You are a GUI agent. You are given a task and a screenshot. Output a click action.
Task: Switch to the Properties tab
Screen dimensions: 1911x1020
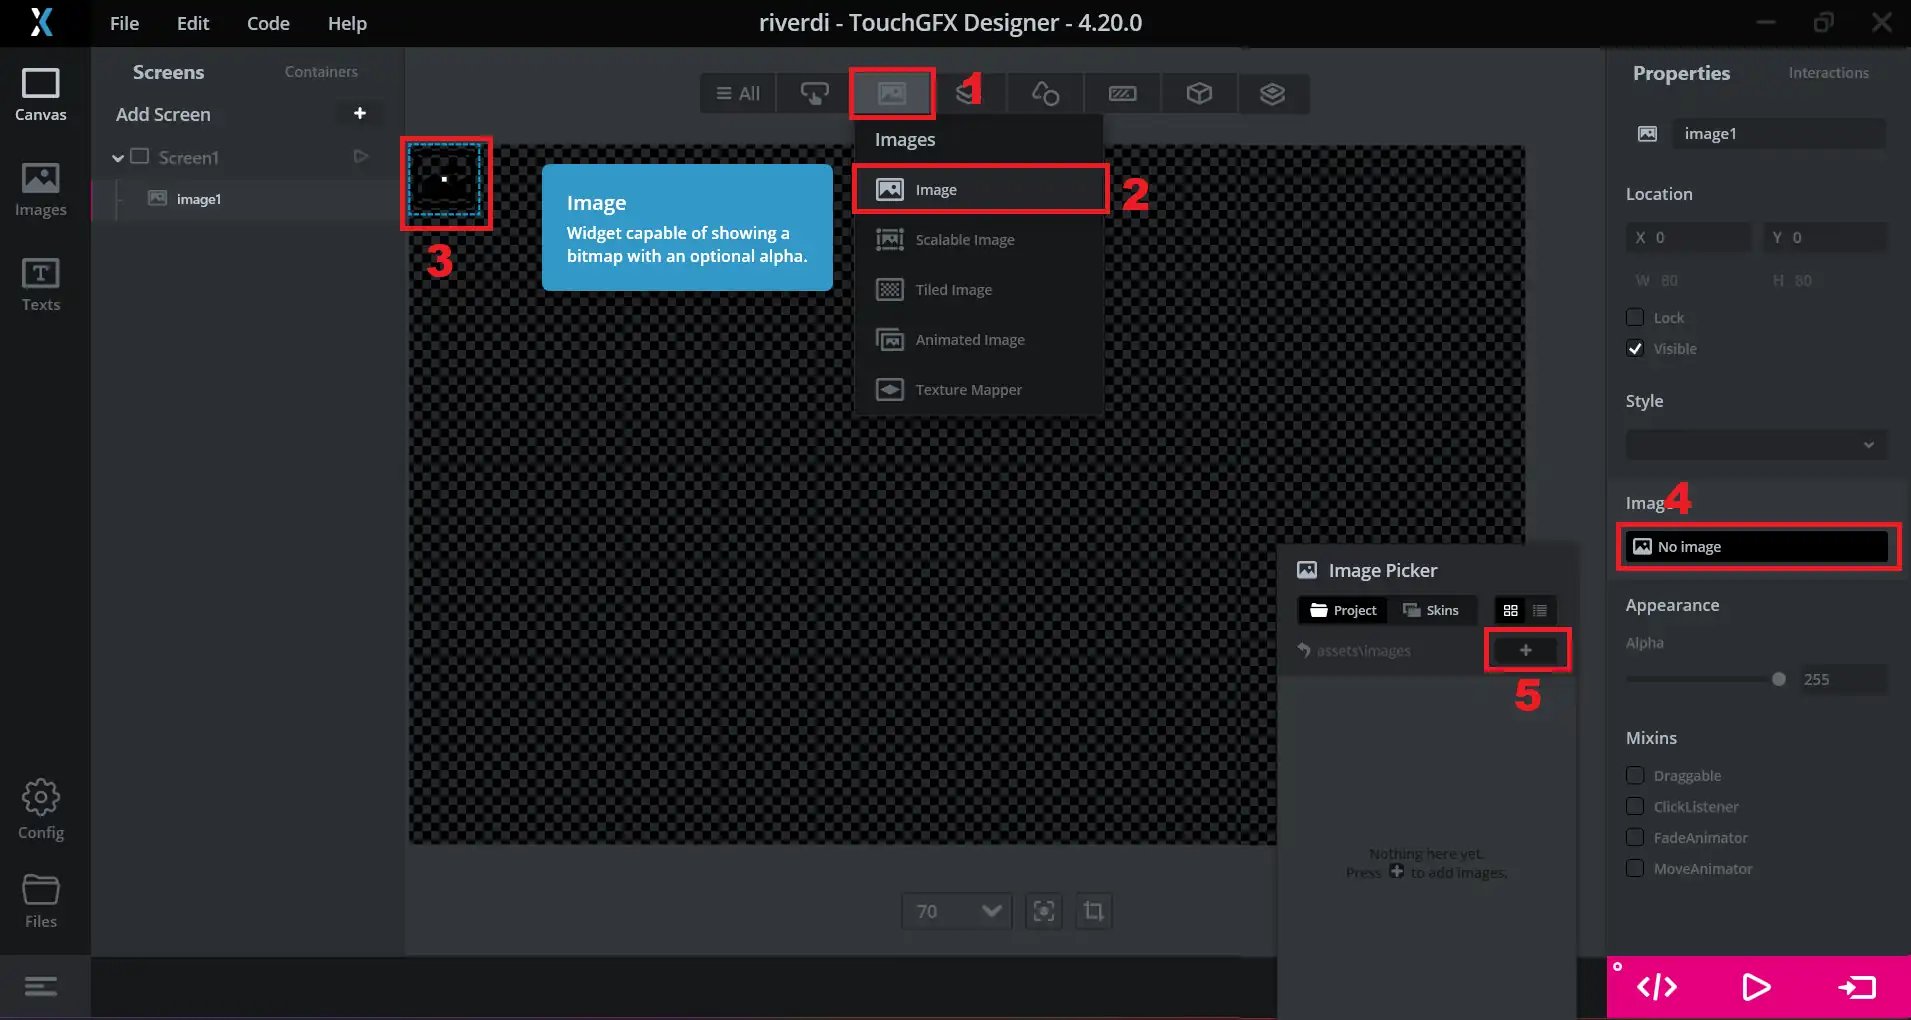point(1681,73)
